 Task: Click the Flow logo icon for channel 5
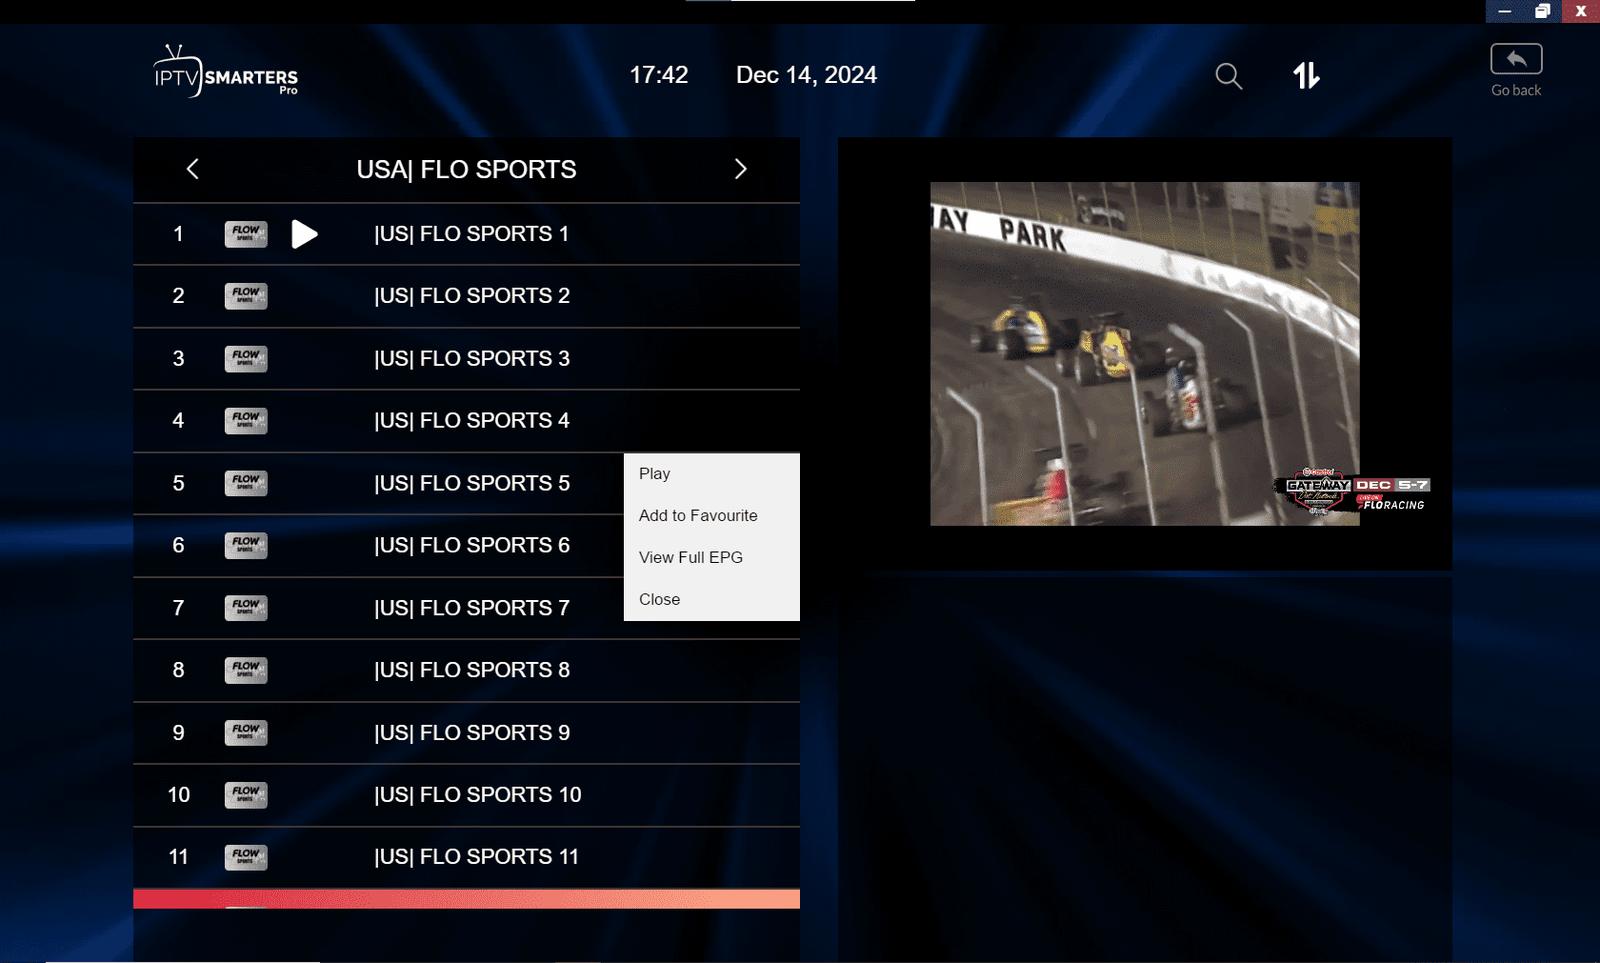[x=246, y=483]
